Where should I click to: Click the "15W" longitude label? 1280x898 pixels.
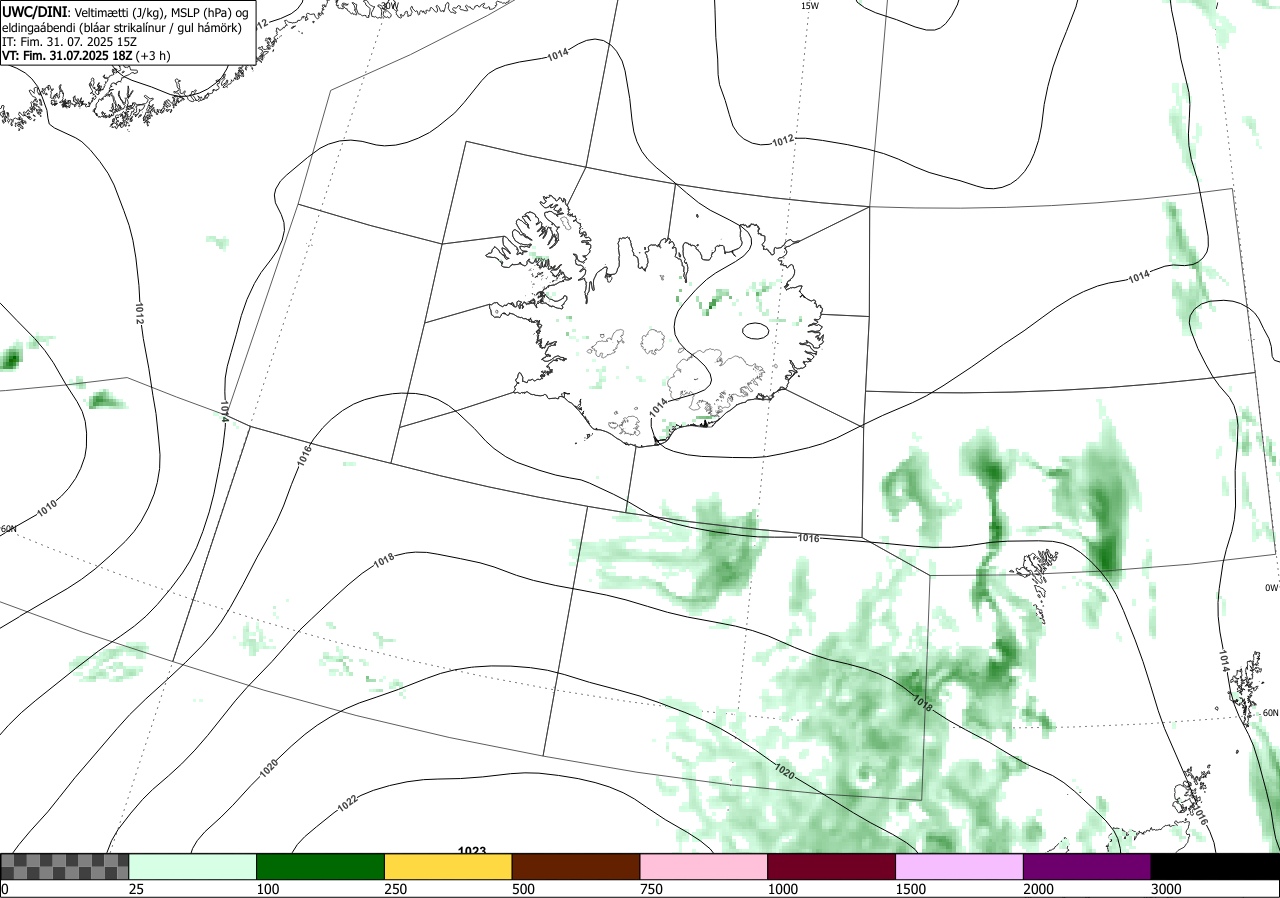pyautogui.click(x=810, y=5)
